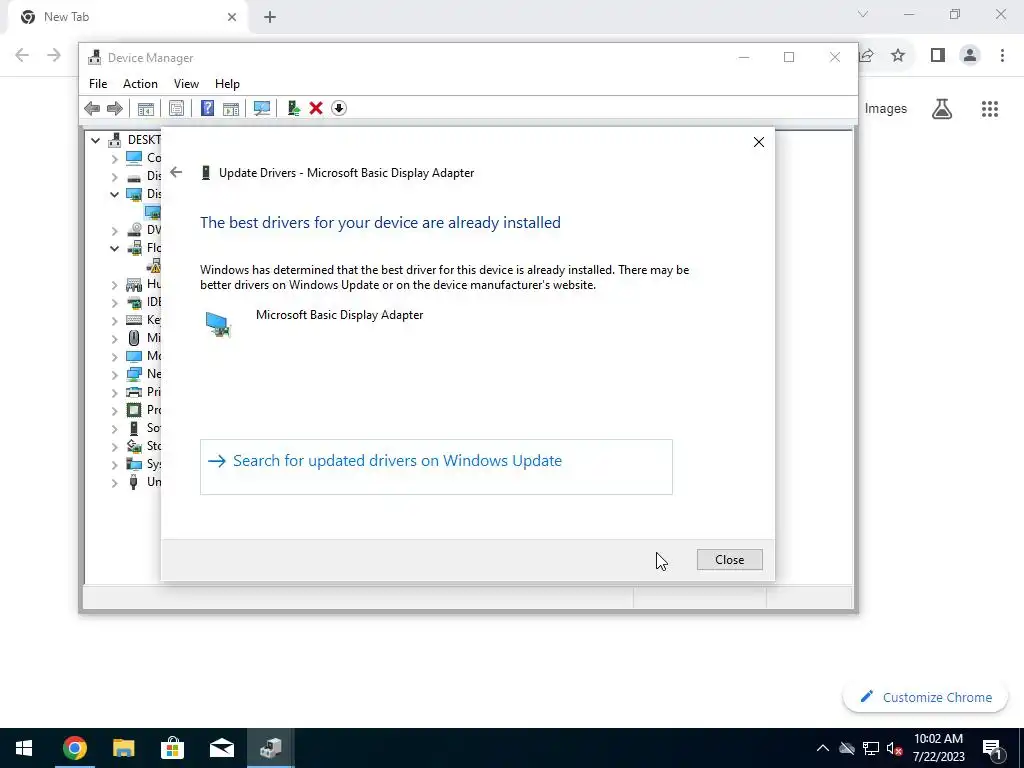Open Chrome's three-dot menu
The height and width of the screenshot is (768, 1024).
pyautogui.click(x=1002, y=56)
